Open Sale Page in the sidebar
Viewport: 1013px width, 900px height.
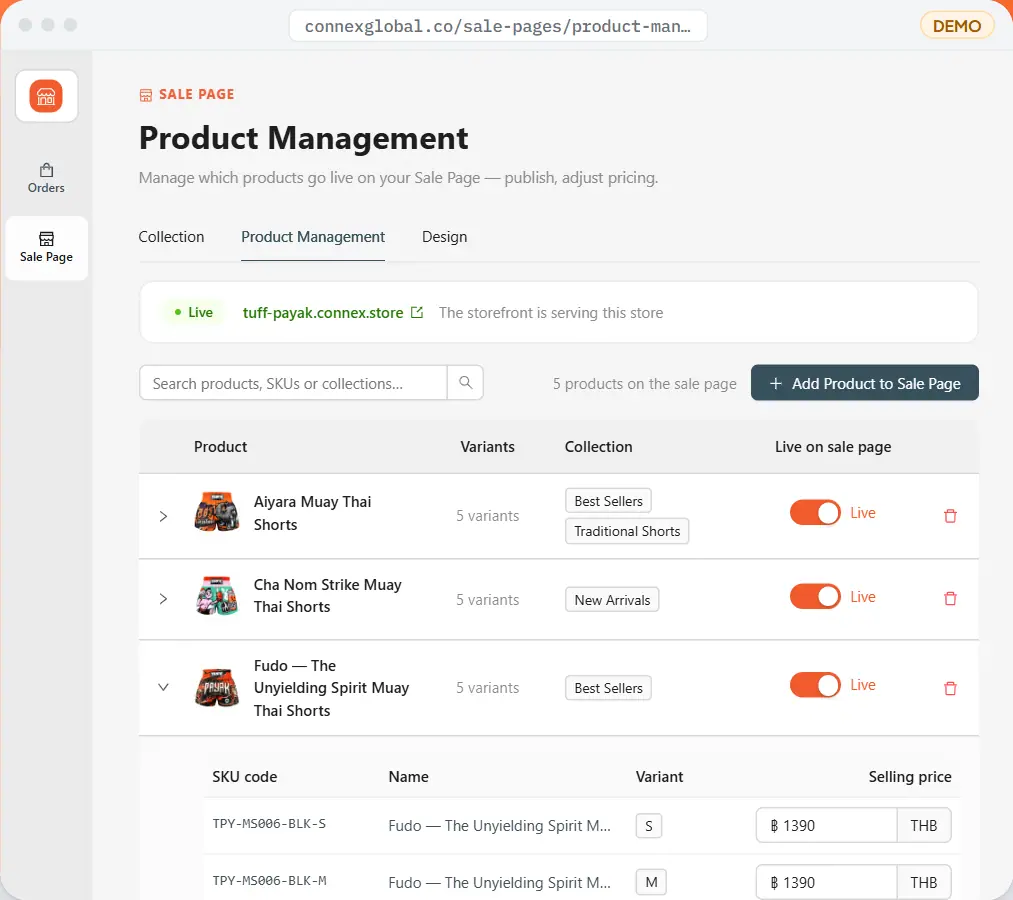(46, 247)
